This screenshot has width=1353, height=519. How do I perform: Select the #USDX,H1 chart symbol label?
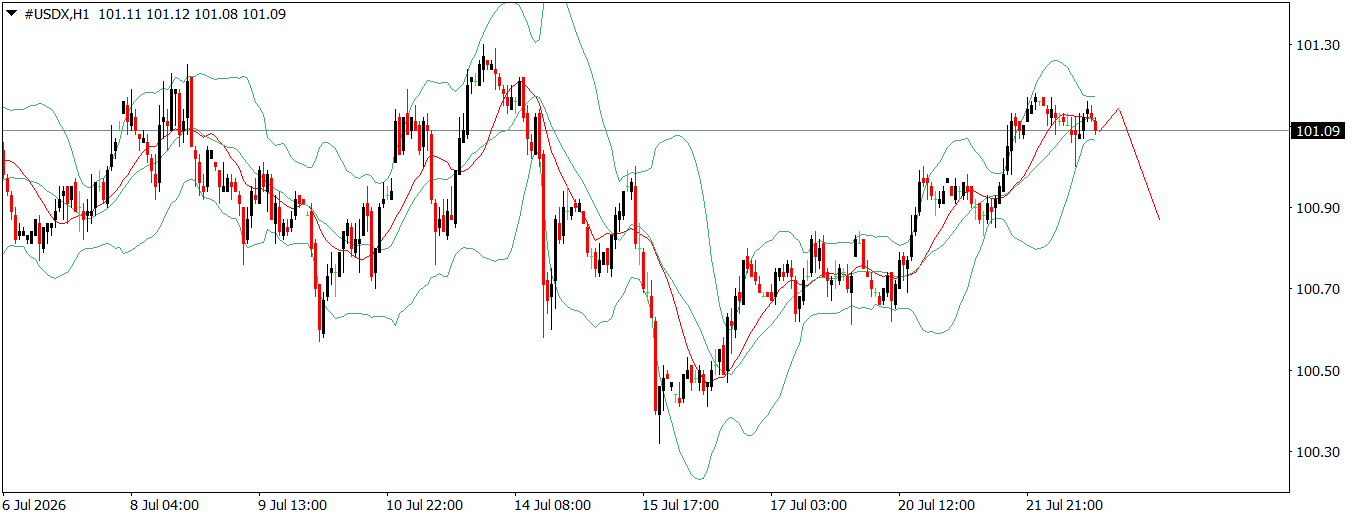pos(58,14)
